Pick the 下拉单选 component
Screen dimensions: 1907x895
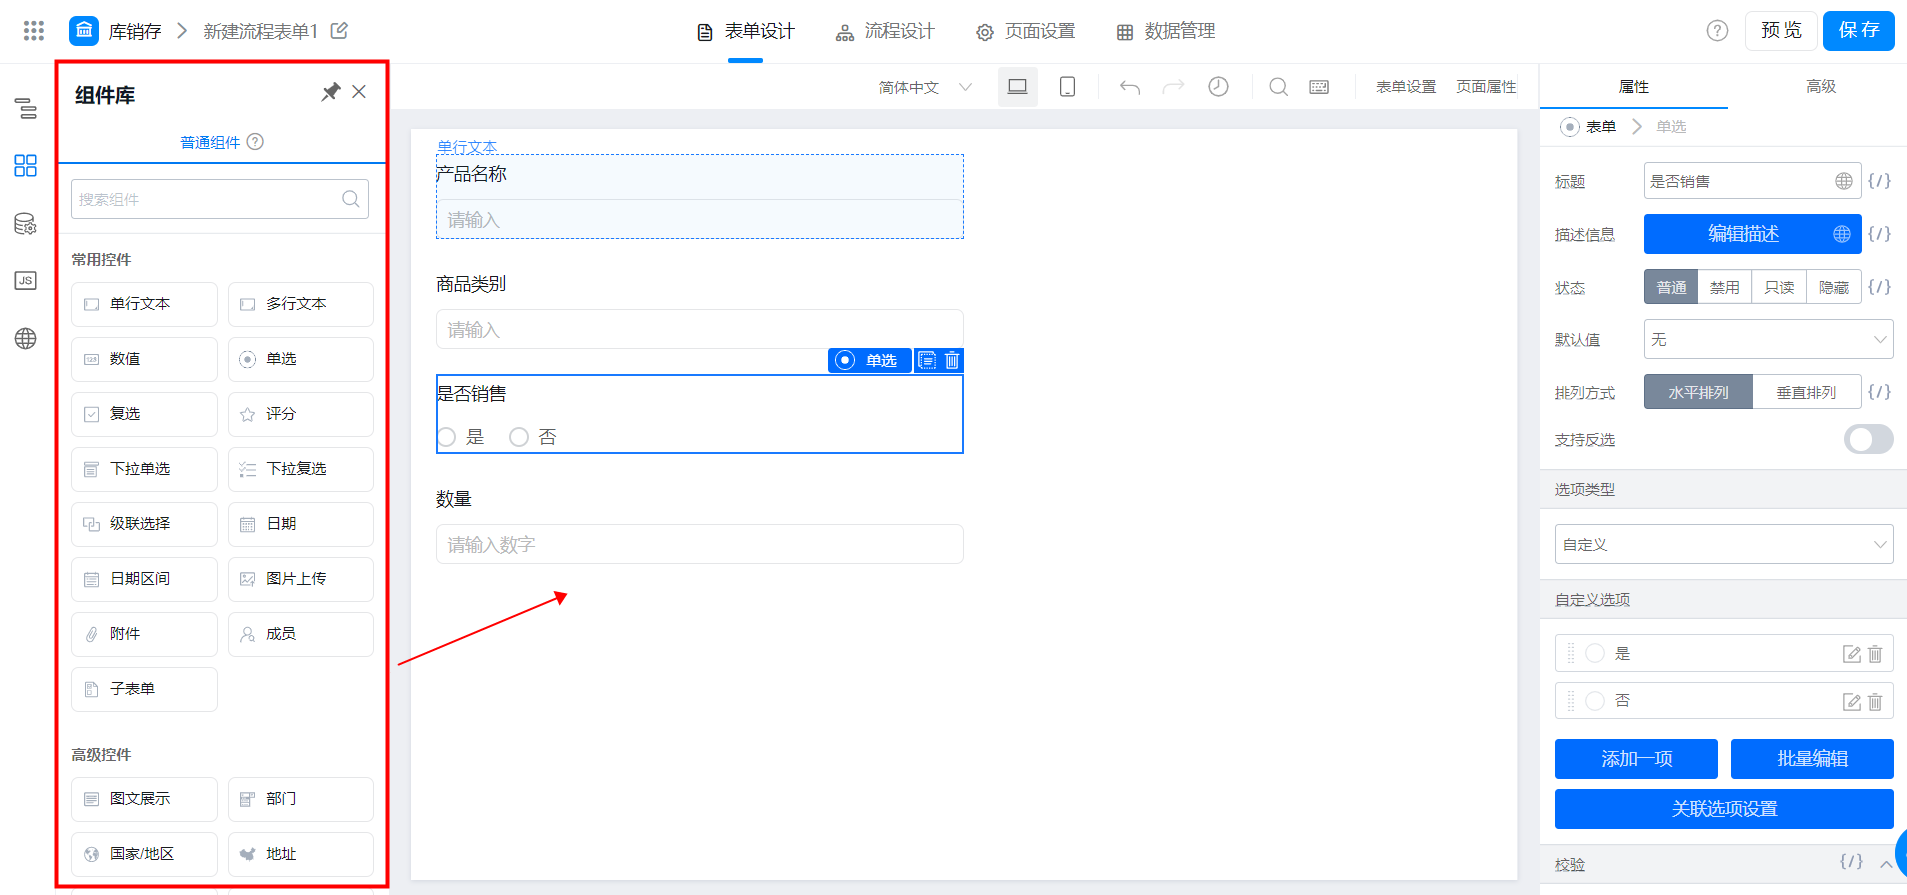click(144, 469)
